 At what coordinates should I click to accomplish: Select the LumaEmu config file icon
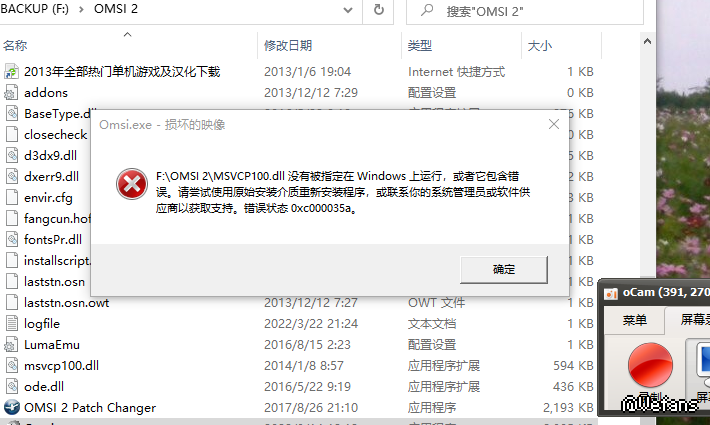pyautogui.click(x=11, y=344)
